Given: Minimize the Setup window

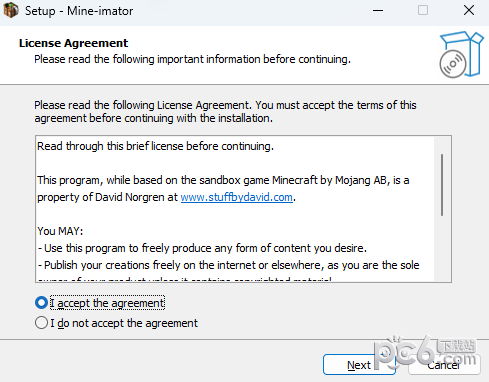Looking at the screenshot, I should point(378,10).
